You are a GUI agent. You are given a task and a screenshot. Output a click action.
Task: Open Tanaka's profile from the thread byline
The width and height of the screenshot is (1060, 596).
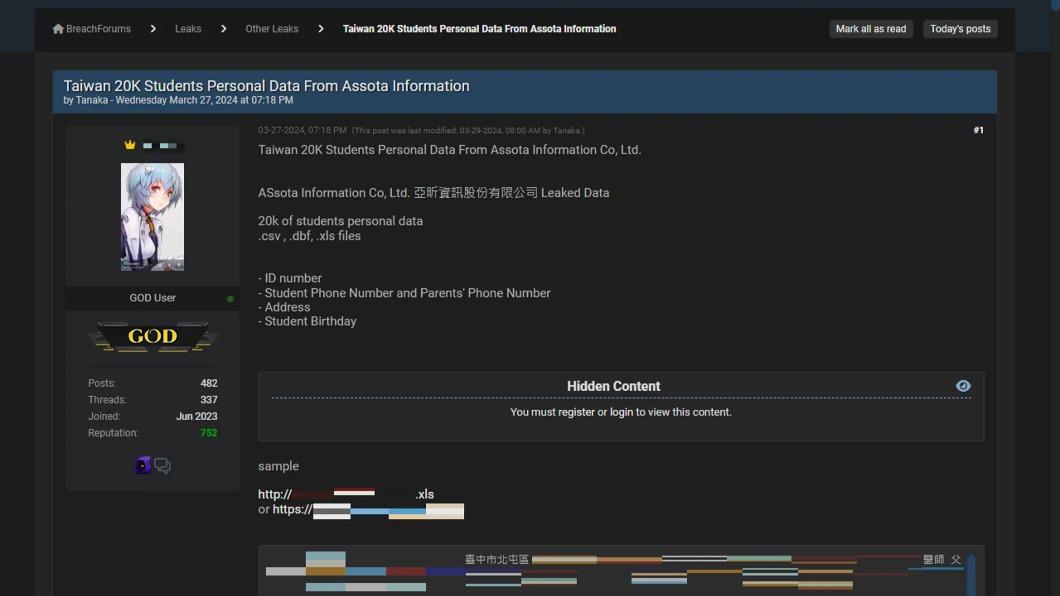(92, 100)
